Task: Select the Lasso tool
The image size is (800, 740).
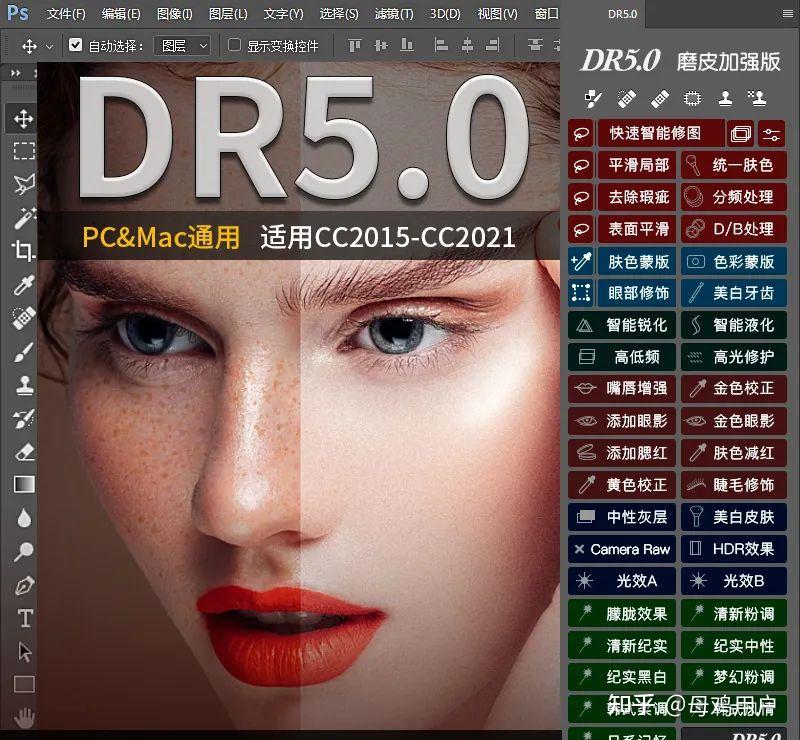Action: 22,184
